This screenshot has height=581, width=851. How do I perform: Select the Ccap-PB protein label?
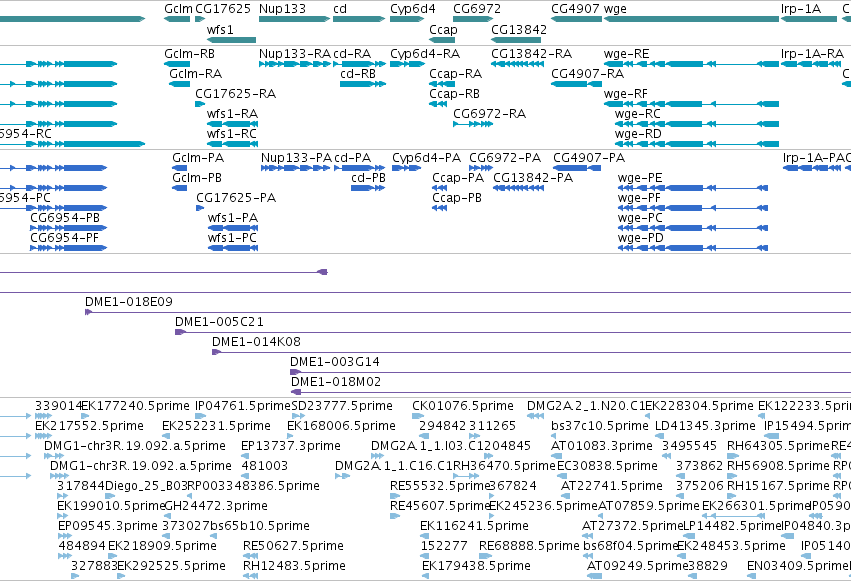pos(457,199)
